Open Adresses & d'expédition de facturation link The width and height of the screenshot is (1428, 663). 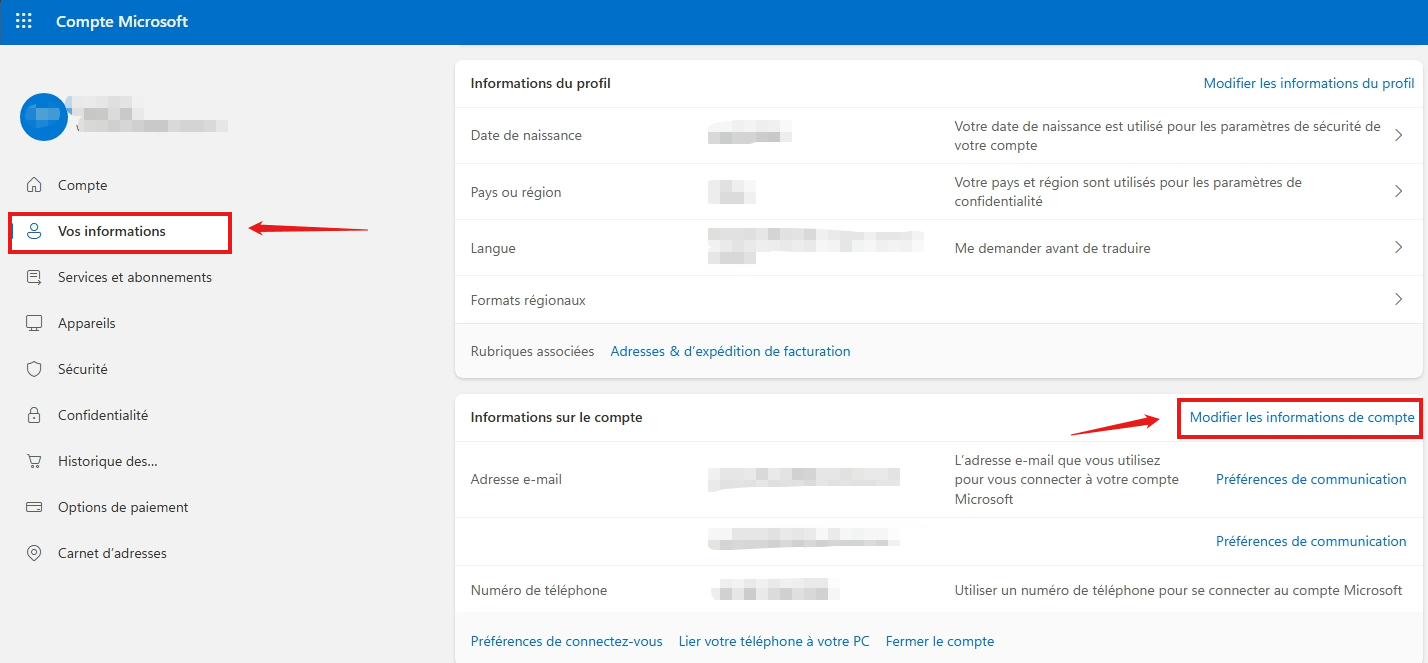click(730, 351)
